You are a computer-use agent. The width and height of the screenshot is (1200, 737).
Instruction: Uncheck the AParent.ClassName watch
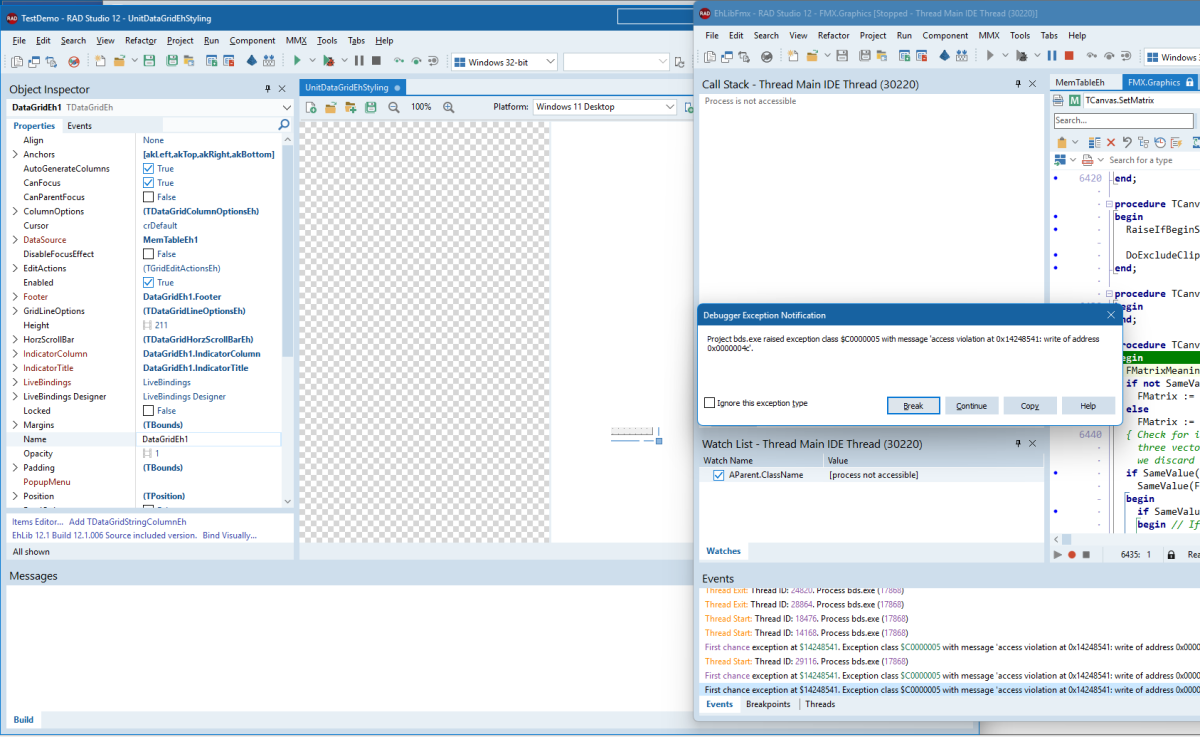click(718, 475)
